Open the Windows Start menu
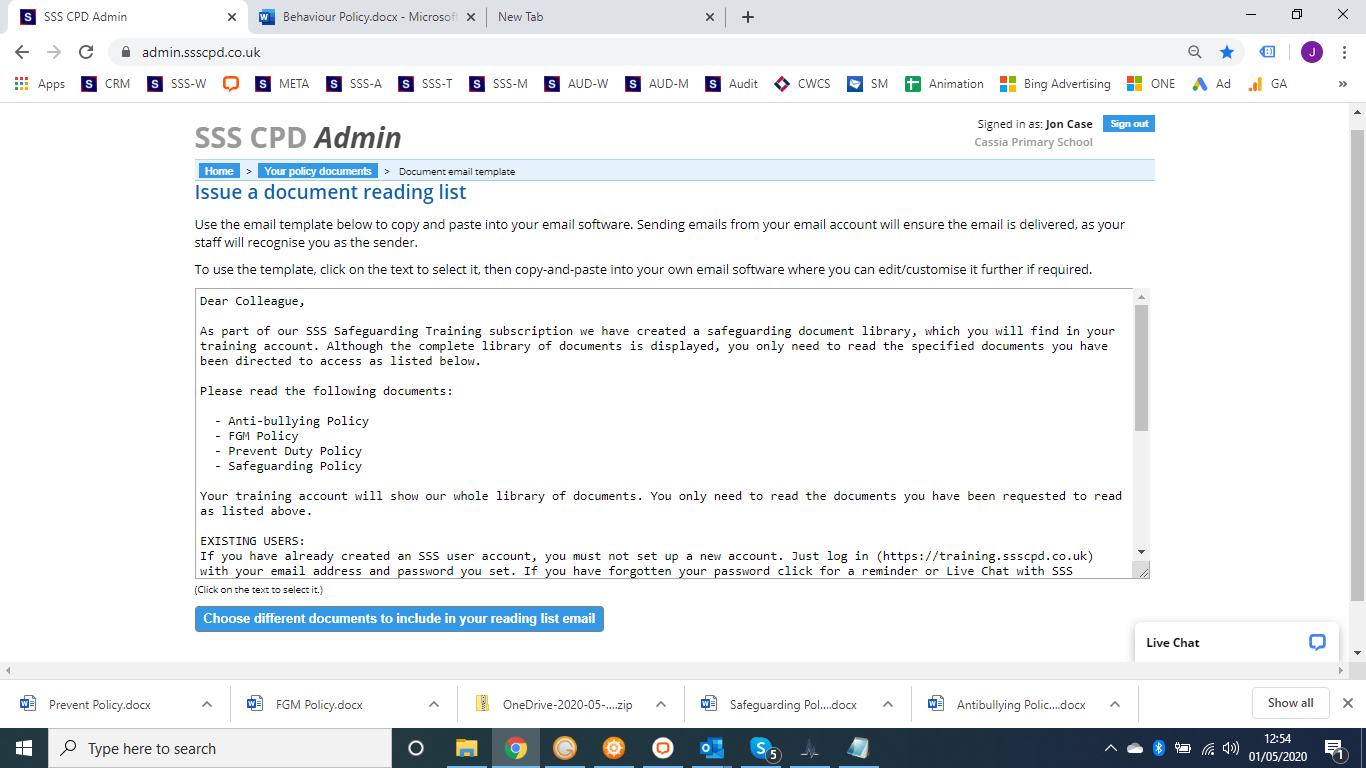The image size is (1366, 768). tap(24, 748)
